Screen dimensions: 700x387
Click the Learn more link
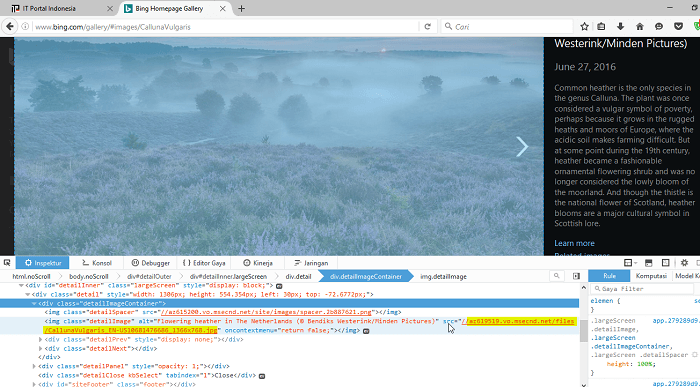click(574, 243)
